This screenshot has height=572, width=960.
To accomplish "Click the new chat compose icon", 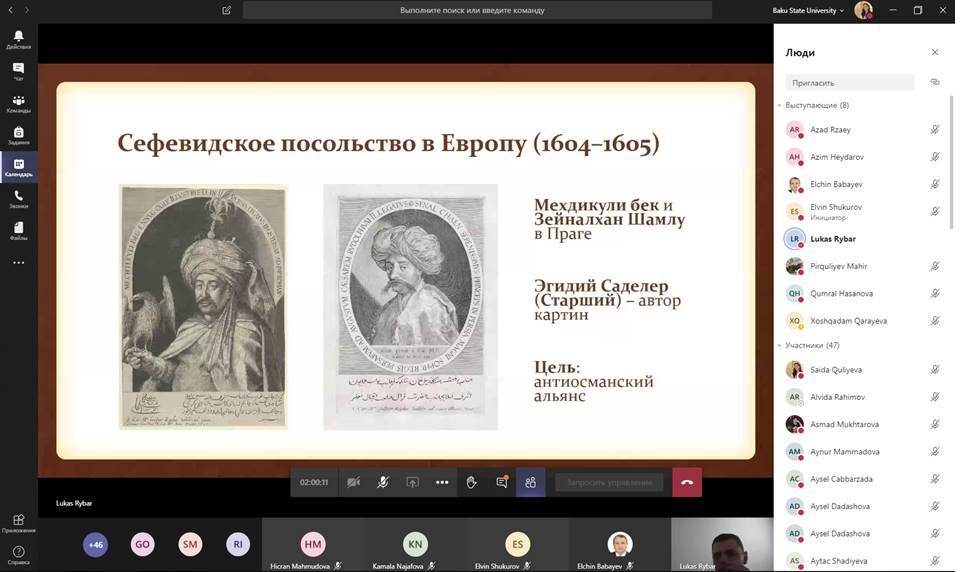I will 227,10.
